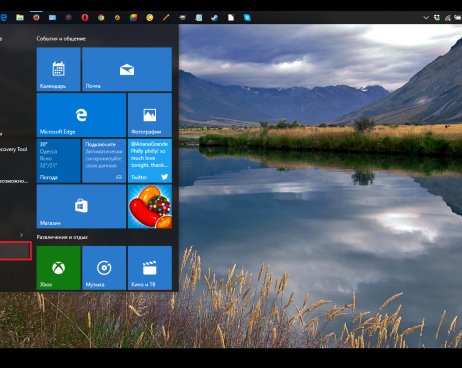Open Opera browser from the taskbar
The width and height of the screenshot is (462, 368).
point(85,17)
